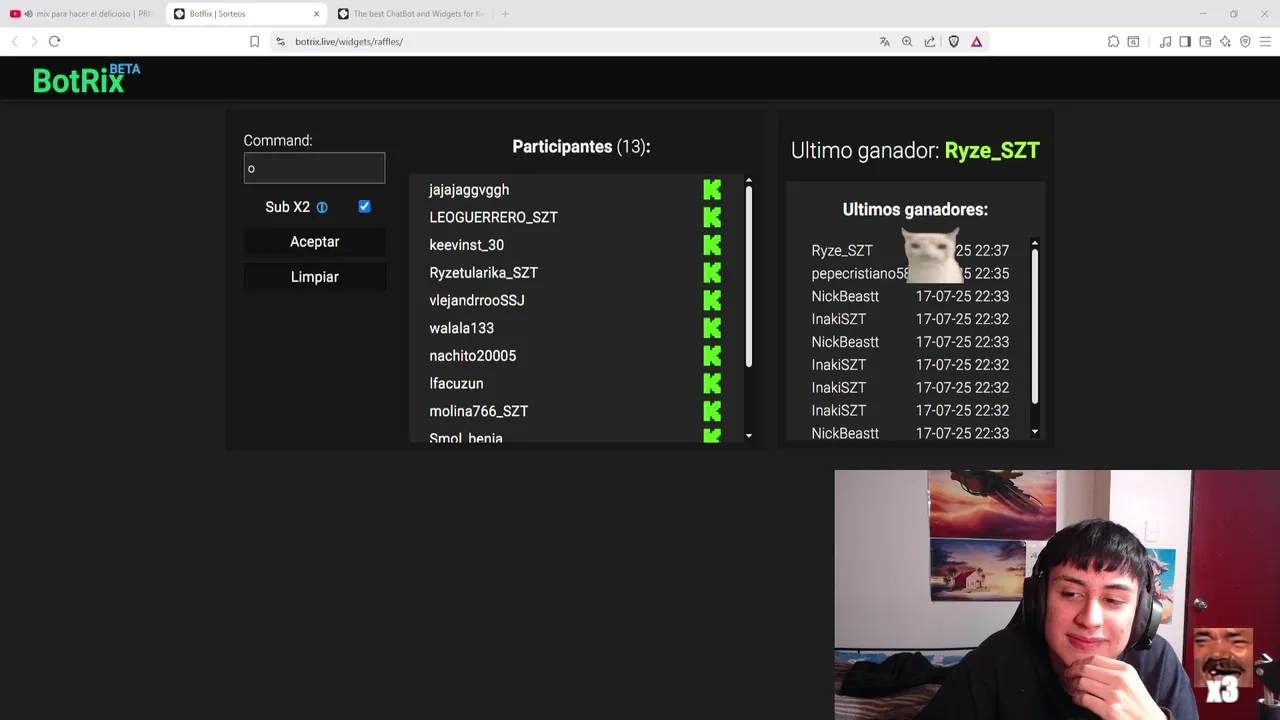1280x720 pixels.
Task: Click Kick icon beside nachito20005
Action: tap(712, 356)
